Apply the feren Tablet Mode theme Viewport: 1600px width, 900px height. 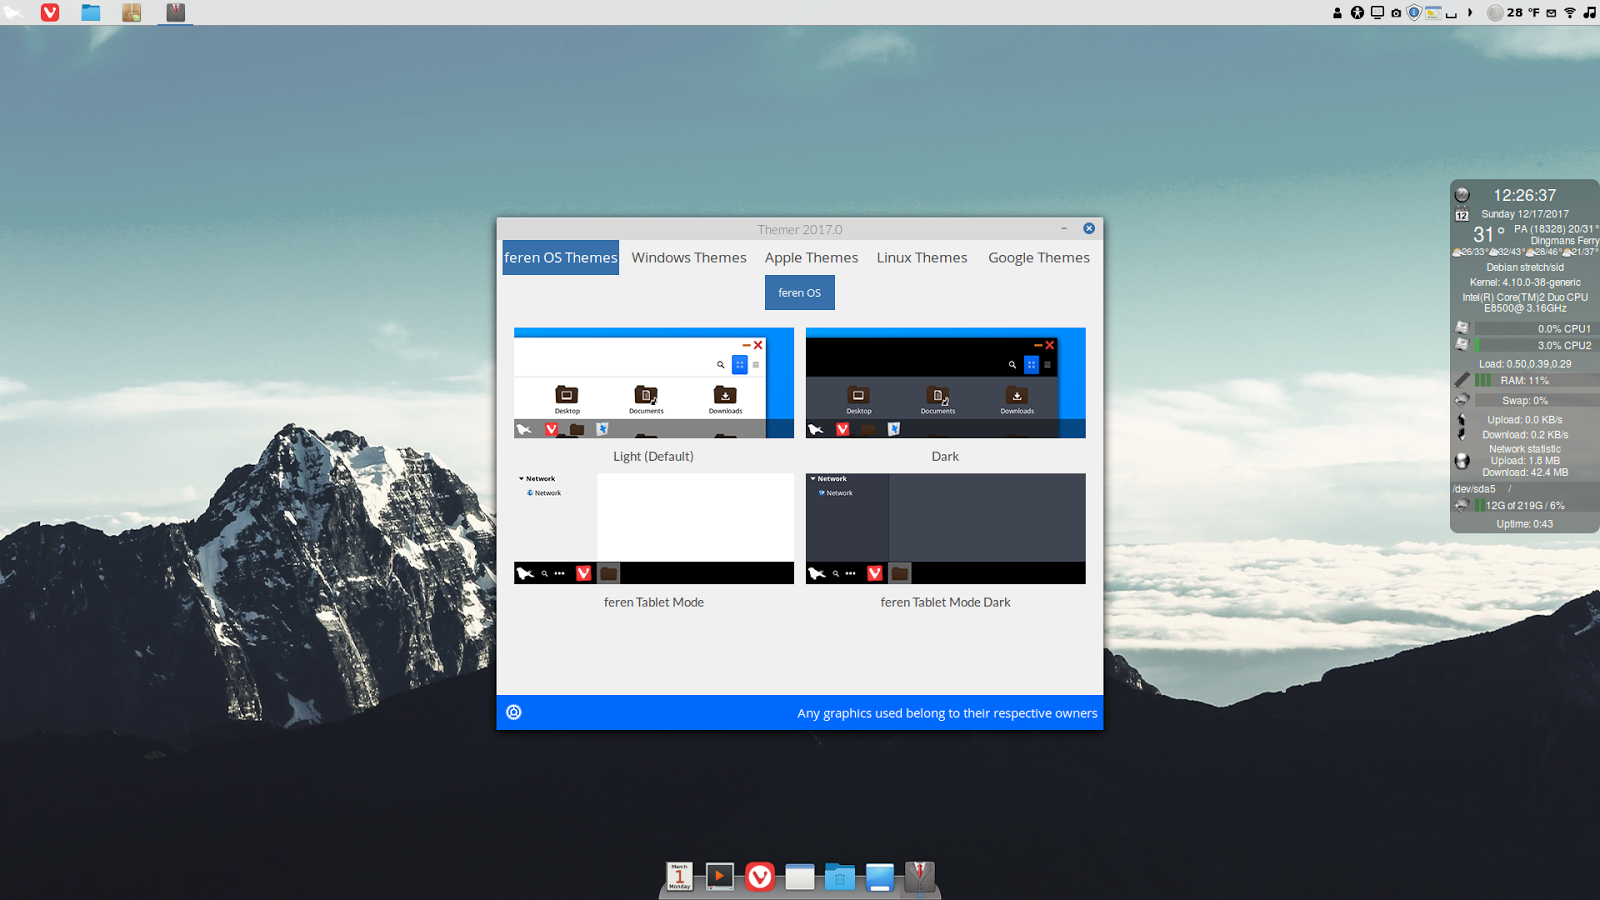[653, 528]
